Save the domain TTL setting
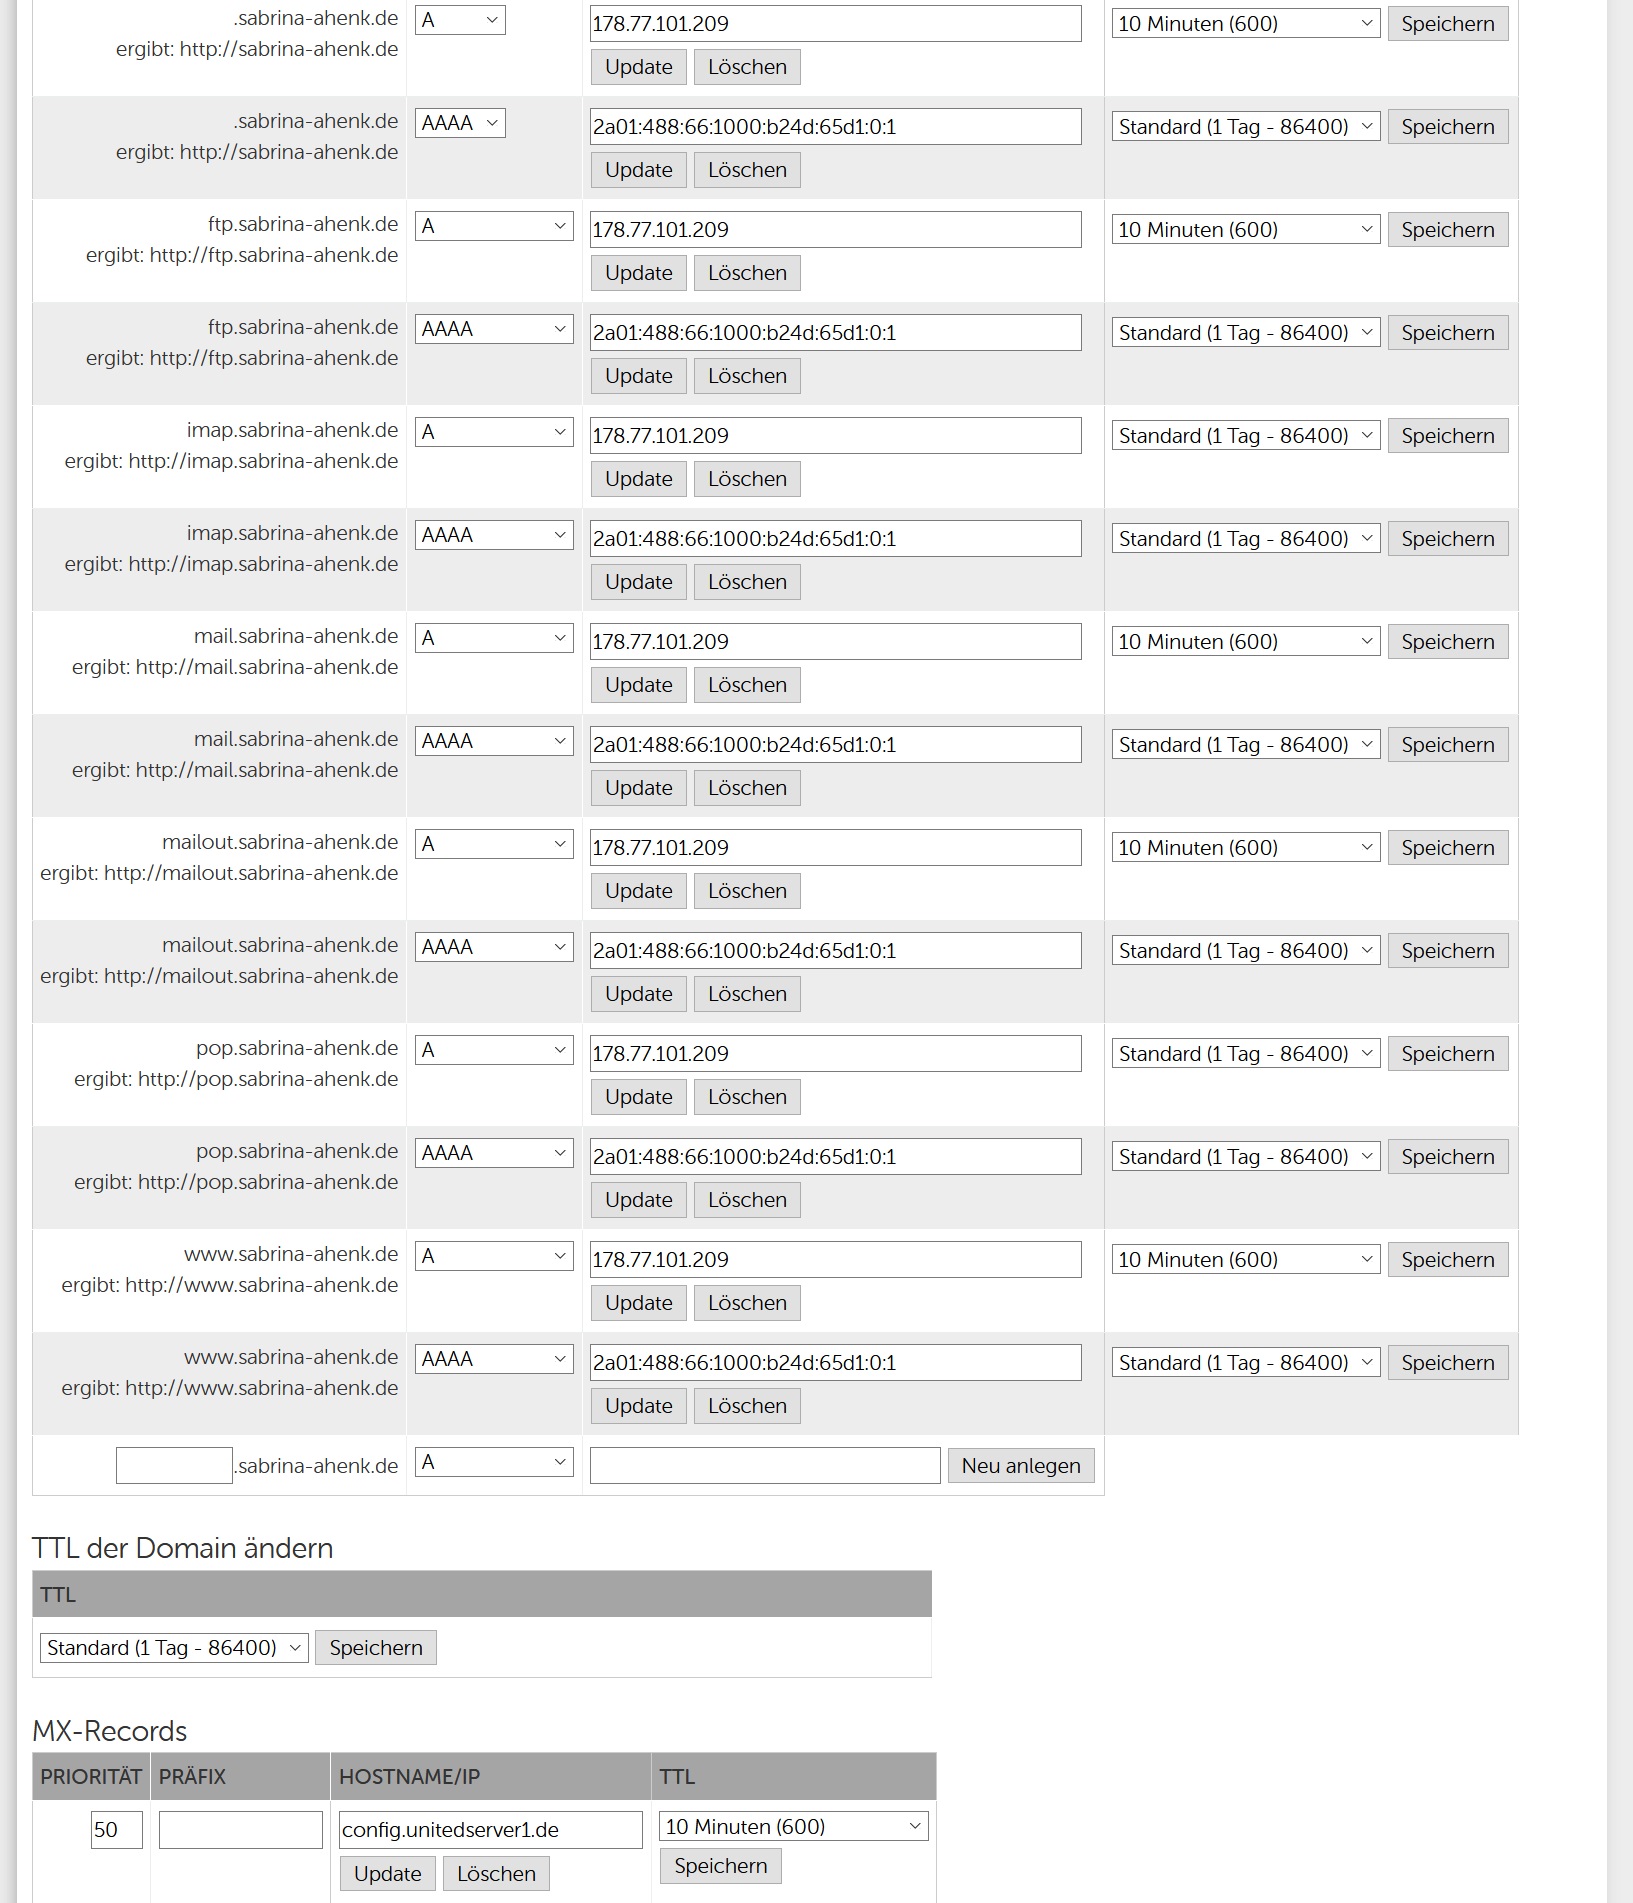 pyautogui.click(x=376, y=1648)
